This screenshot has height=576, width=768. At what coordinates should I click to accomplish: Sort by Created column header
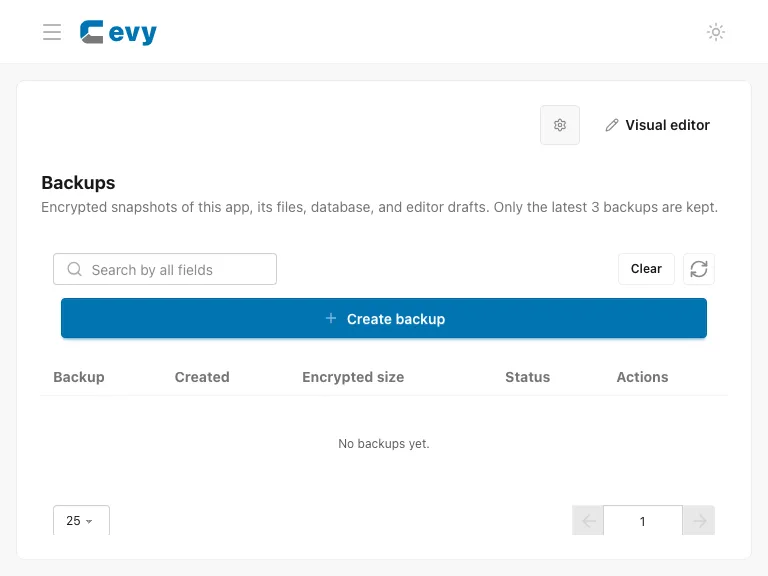202,377
